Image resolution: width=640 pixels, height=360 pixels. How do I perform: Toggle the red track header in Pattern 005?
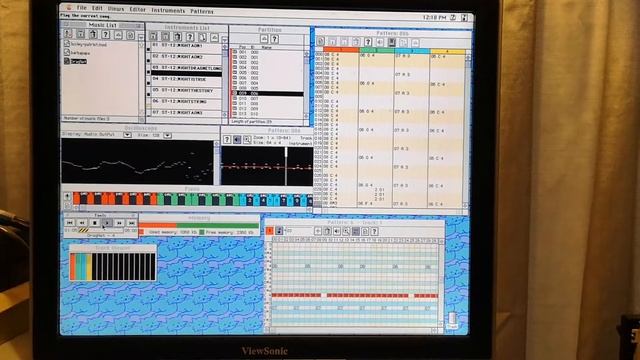tap(341, 50)
